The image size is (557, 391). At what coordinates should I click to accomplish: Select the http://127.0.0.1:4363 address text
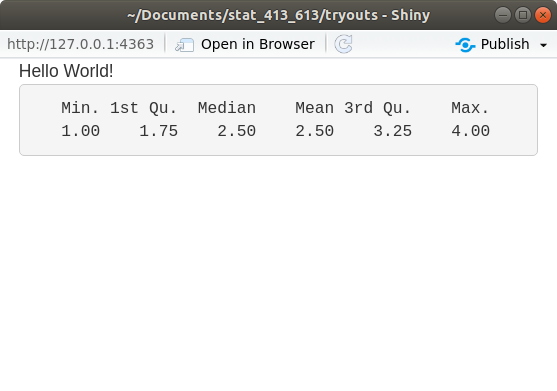click(x=80, y=44)
